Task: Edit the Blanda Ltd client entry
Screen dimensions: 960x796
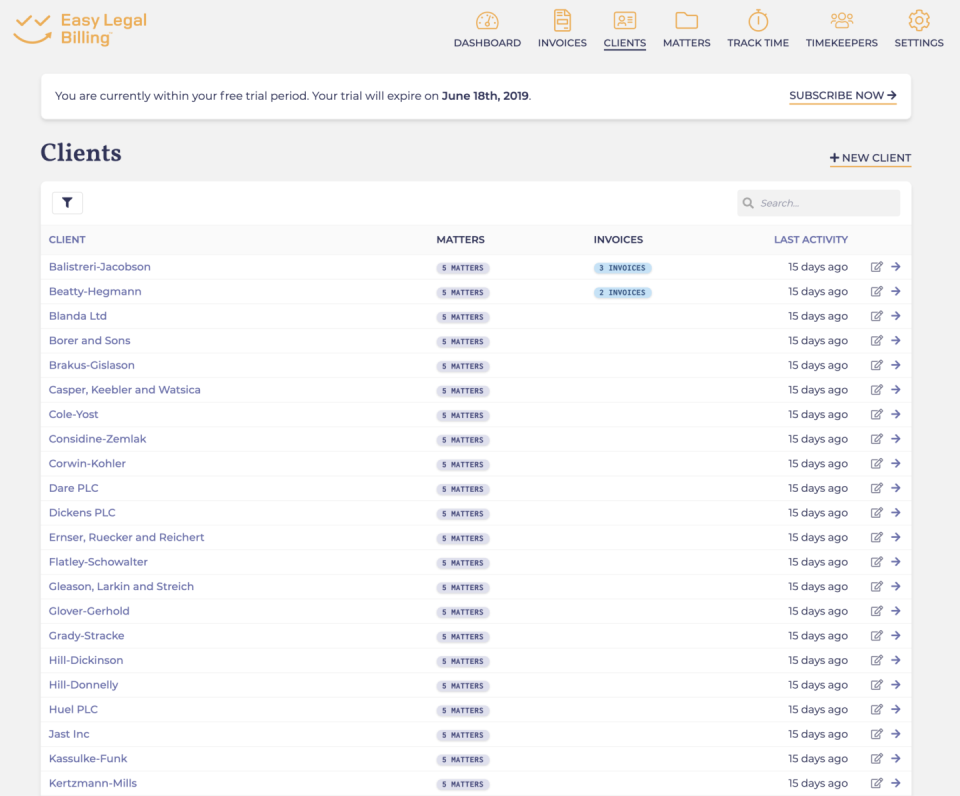Action: (878, 316)
